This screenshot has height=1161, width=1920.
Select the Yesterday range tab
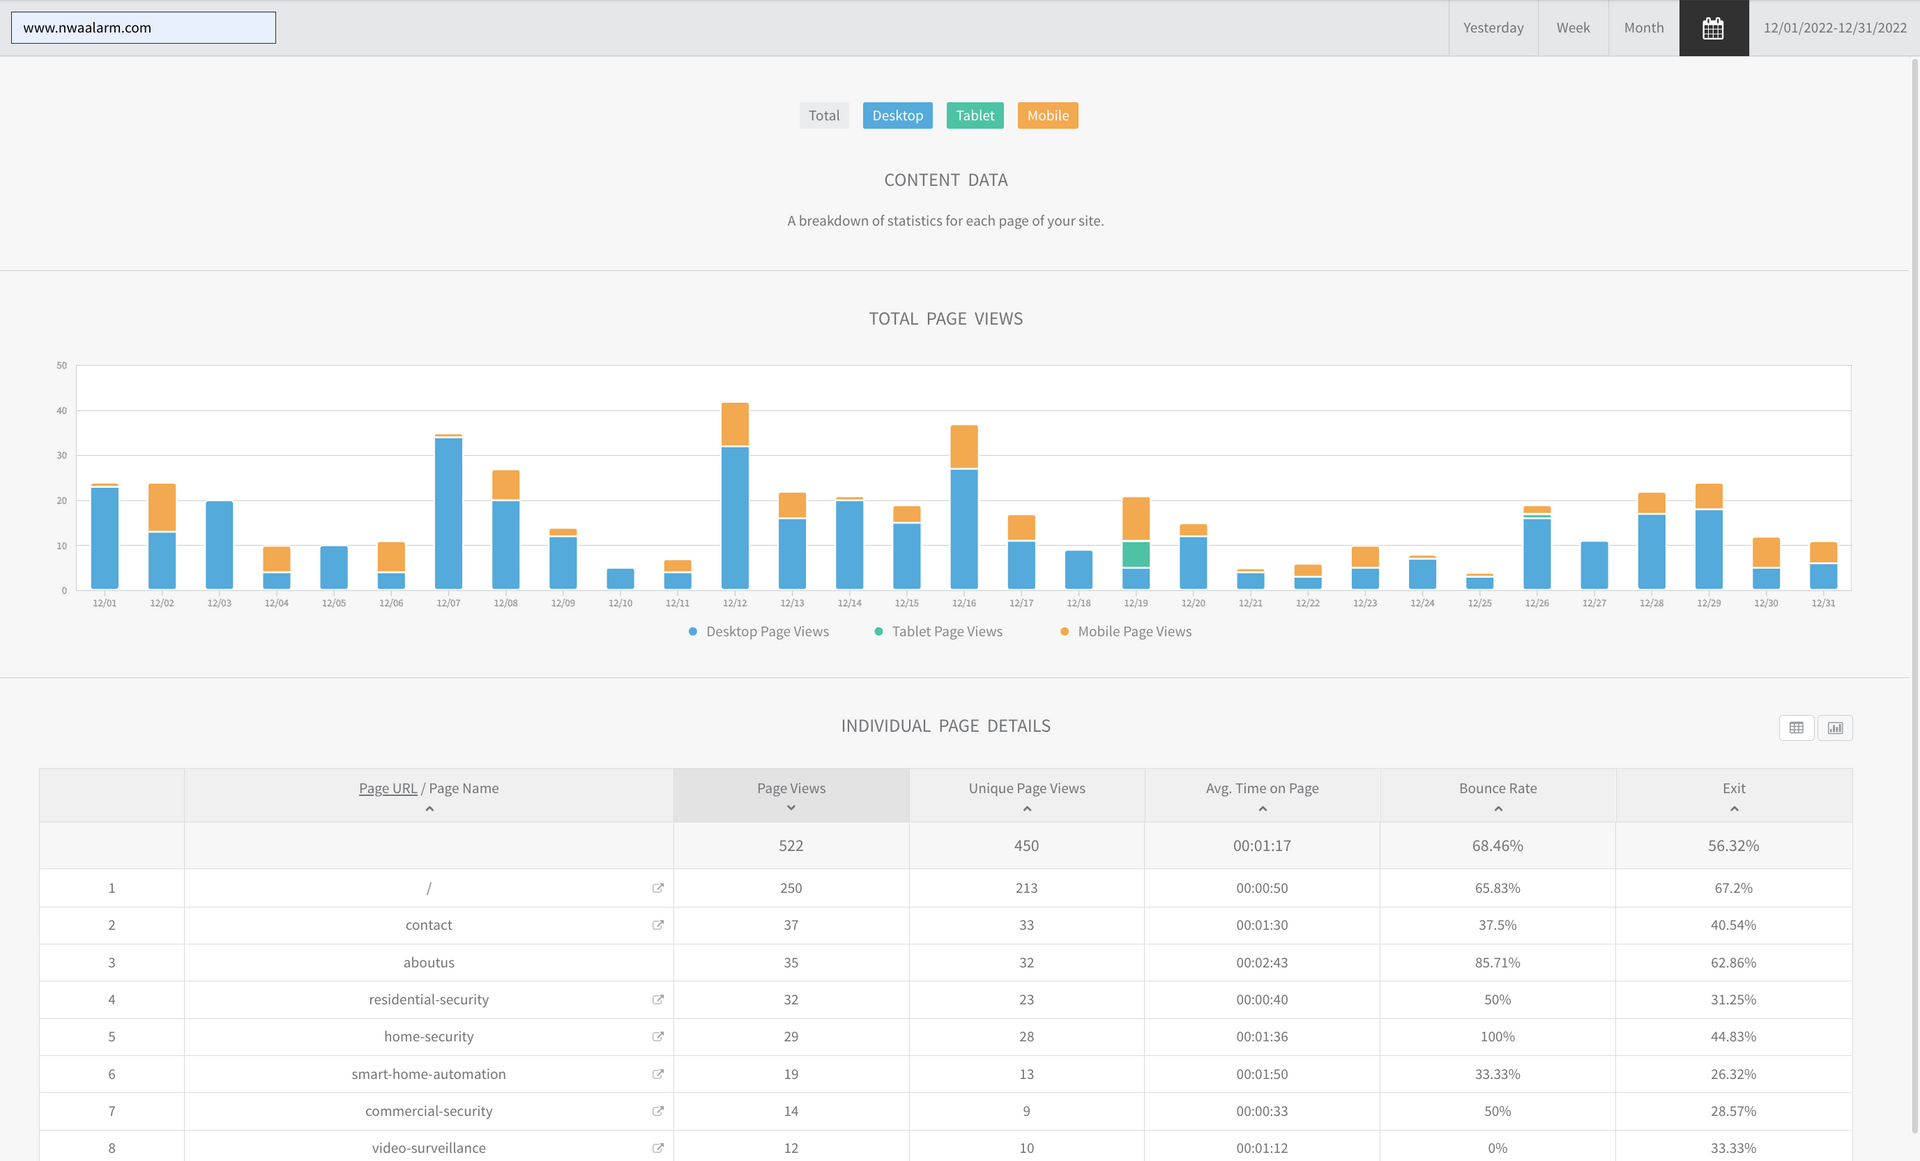click(x=1493, y=28)
